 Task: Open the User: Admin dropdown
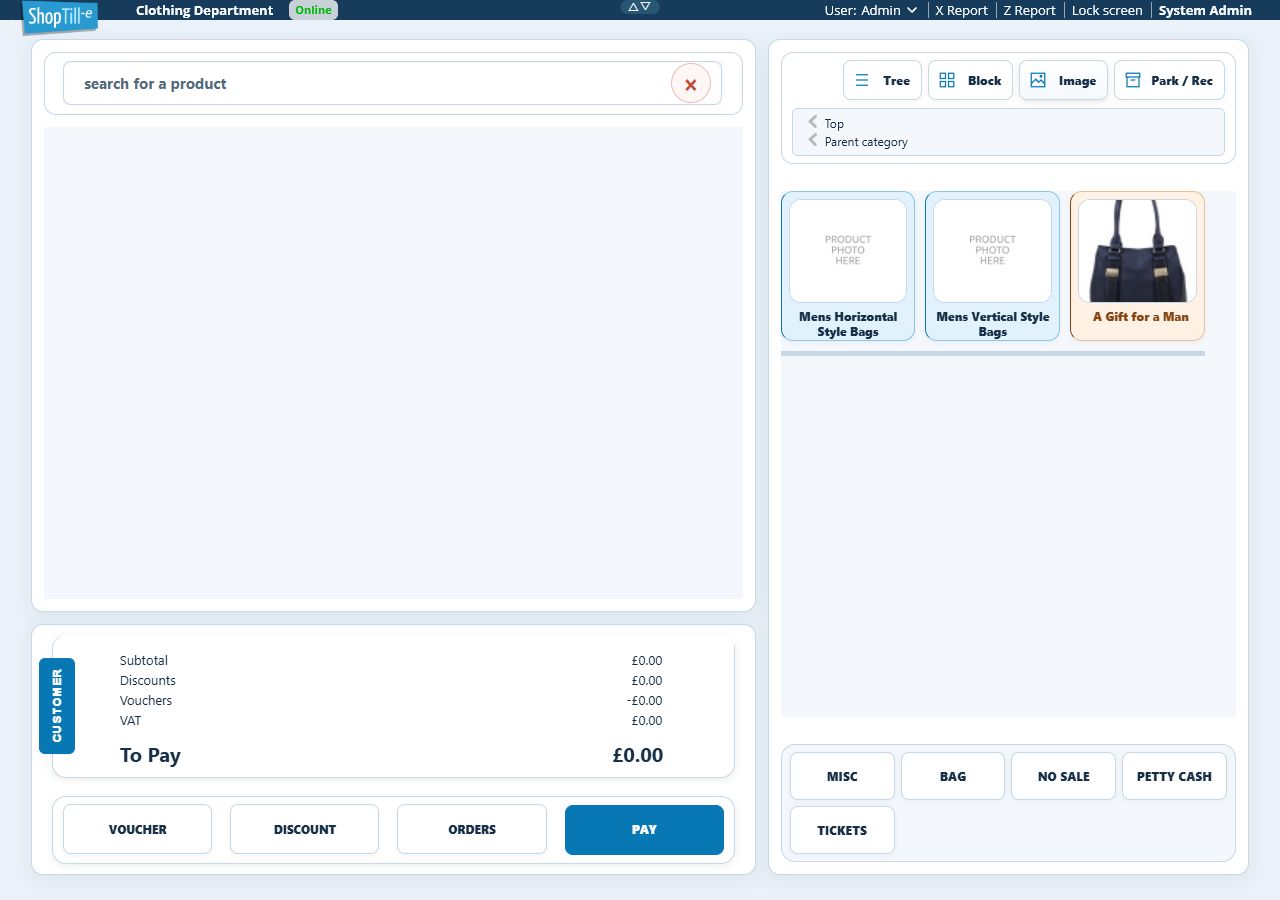coord(870,10)
